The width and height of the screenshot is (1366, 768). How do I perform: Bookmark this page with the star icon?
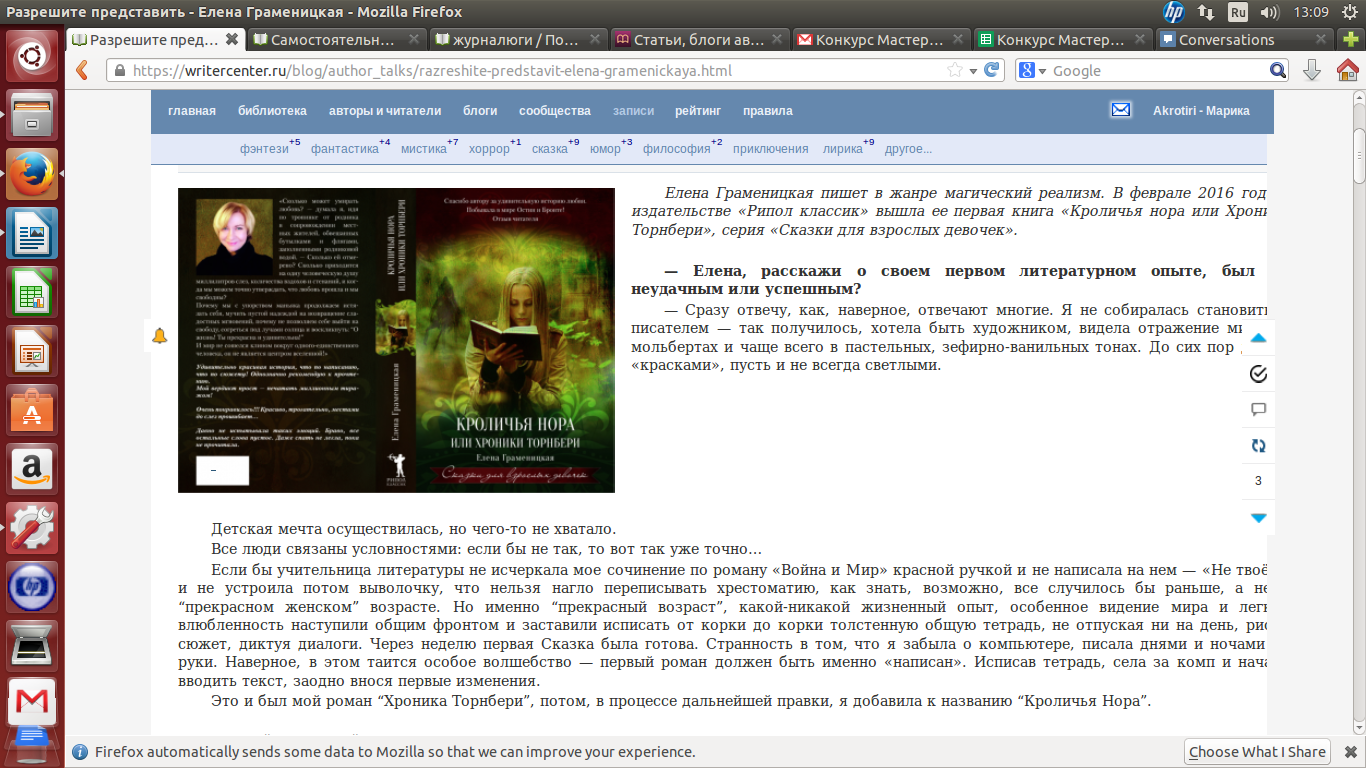pyautogui.click(x=955, y=70)
